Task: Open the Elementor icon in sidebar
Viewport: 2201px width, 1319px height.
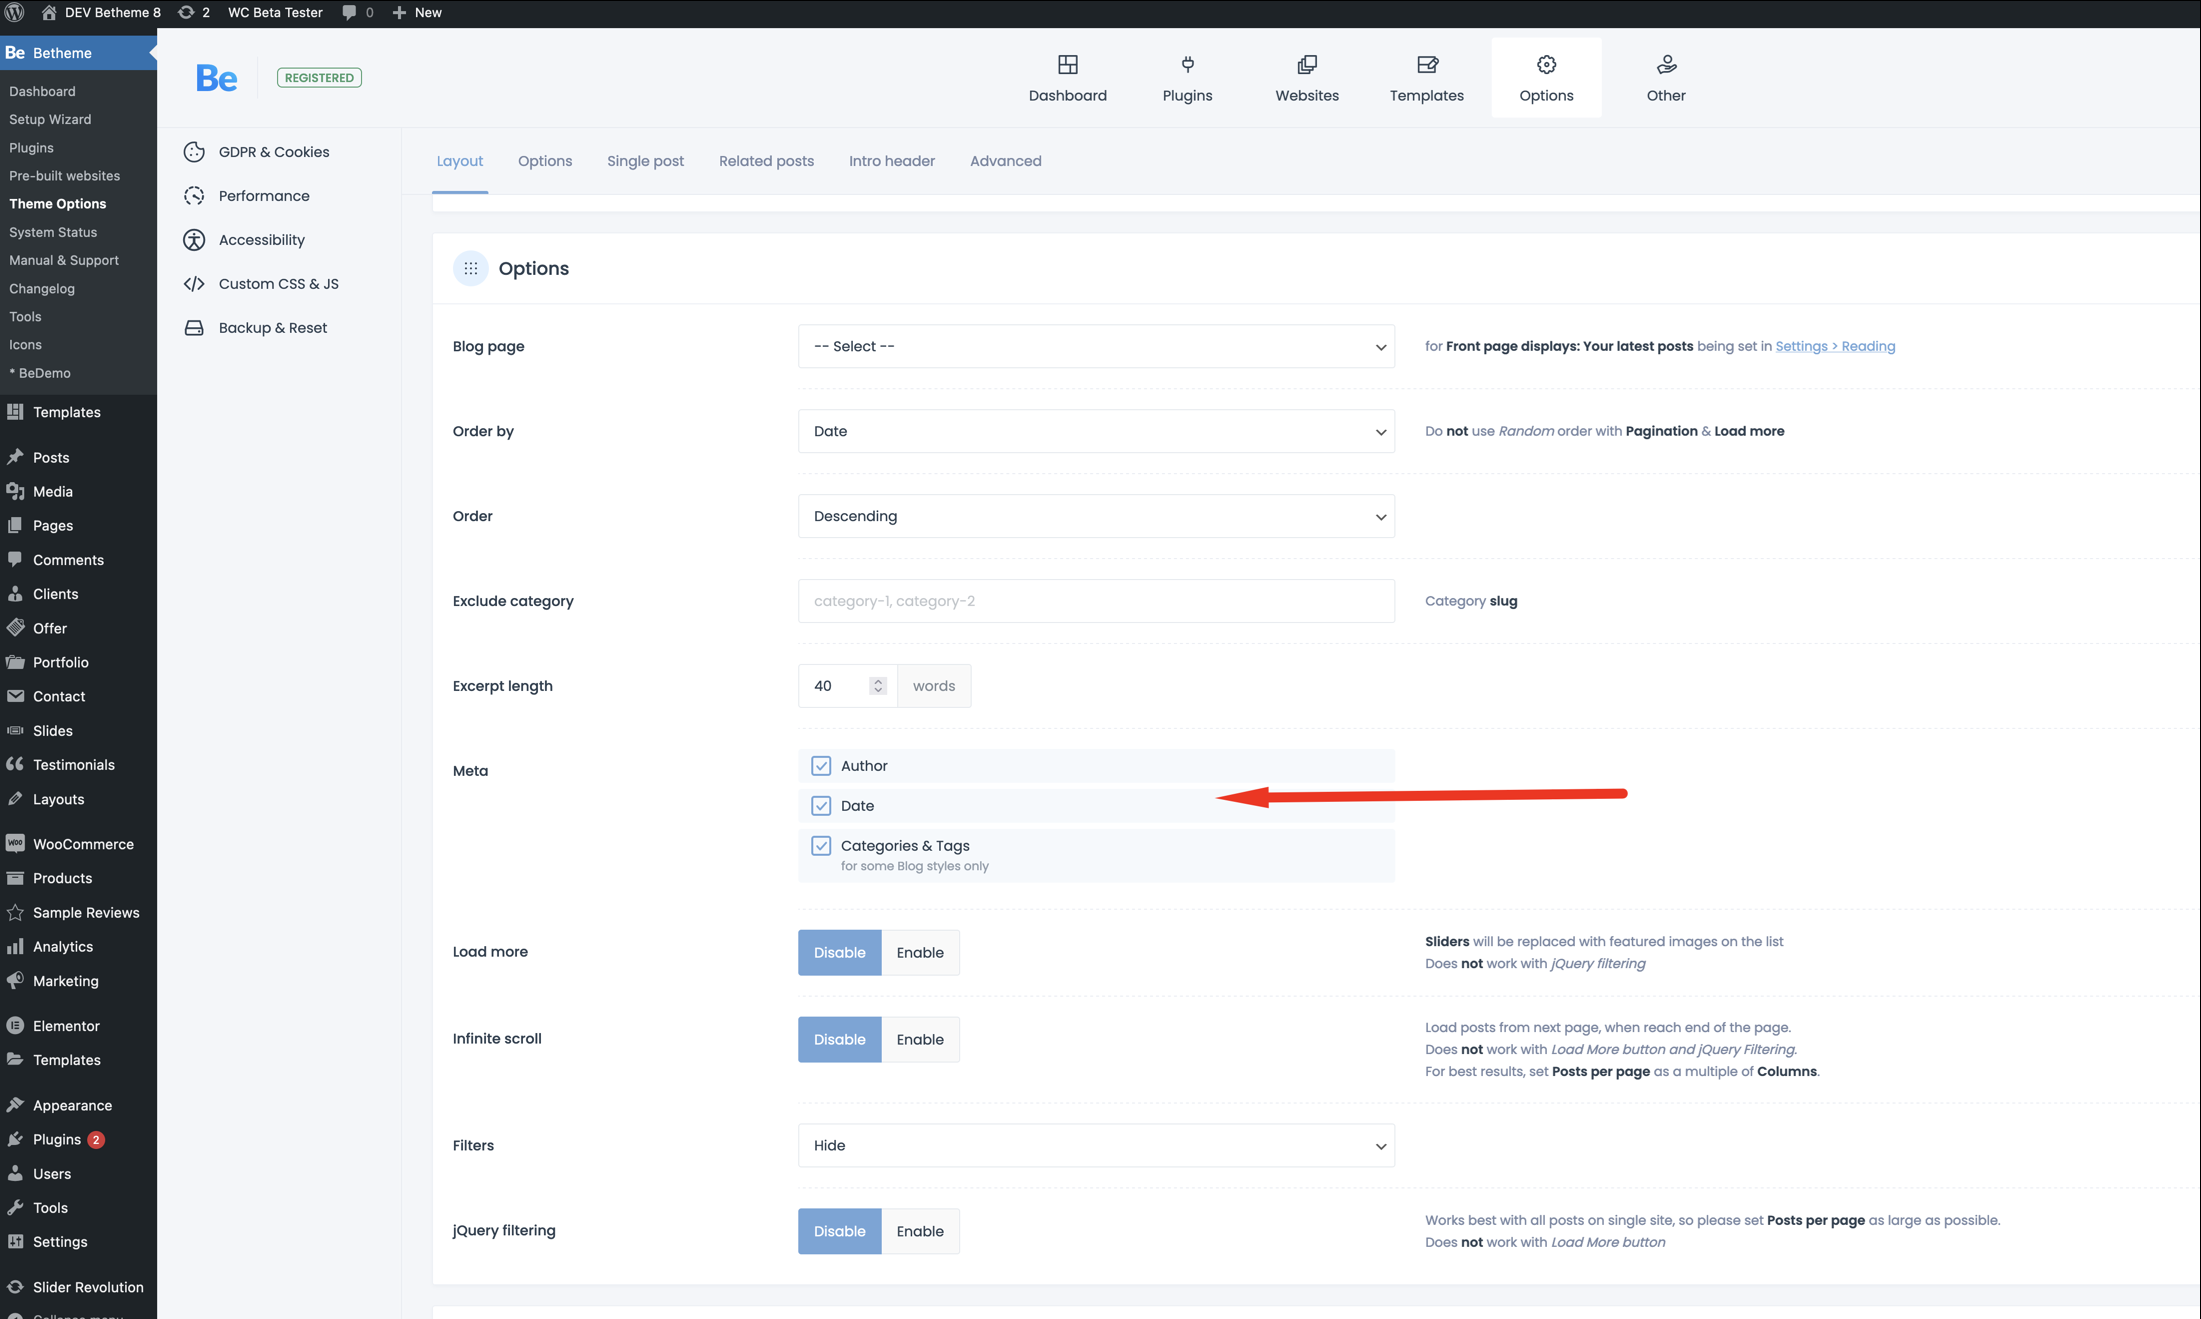Action: tap(15, 1026)
